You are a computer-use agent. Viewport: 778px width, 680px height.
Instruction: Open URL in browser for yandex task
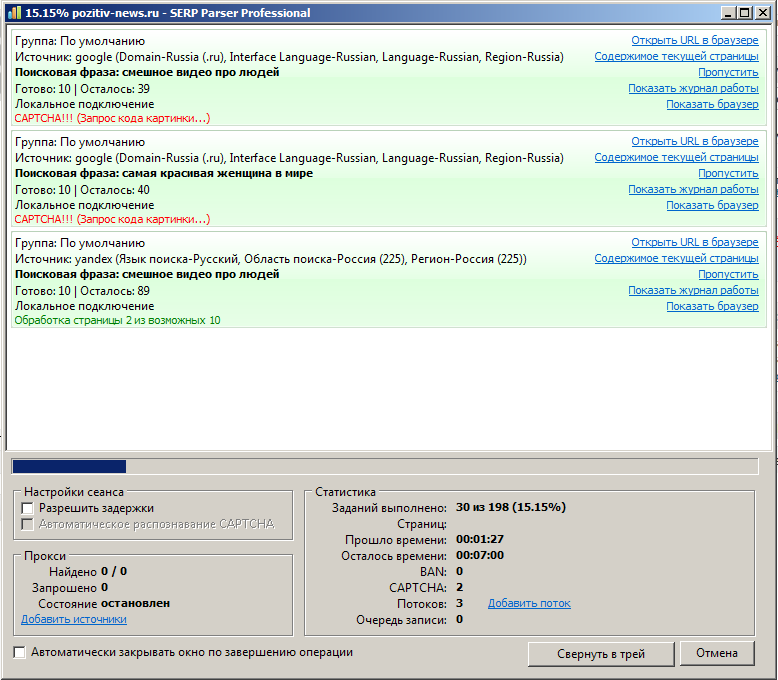(x=695, y=242)
